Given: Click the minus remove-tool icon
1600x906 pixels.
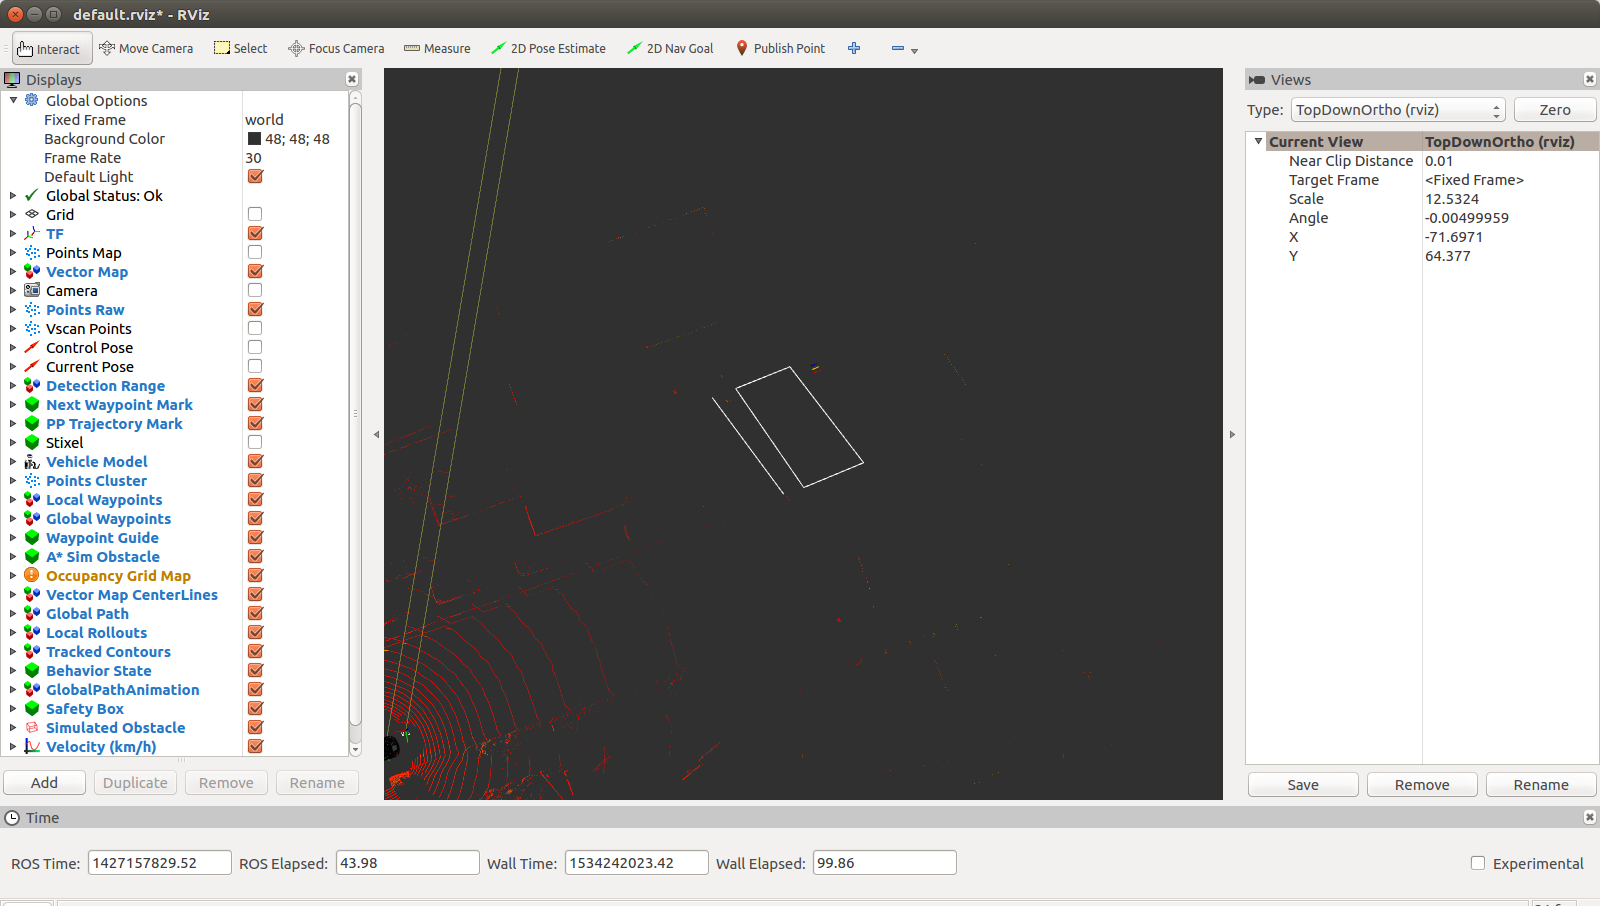Looking at the screenshot, I should pyautogui.click(x=897, y=48).
